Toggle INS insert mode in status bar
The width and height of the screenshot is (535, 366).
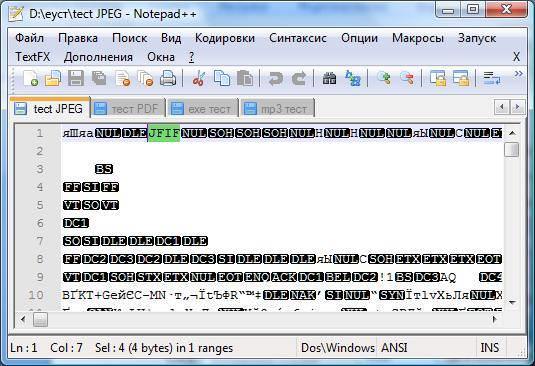[x=490, y=348]
